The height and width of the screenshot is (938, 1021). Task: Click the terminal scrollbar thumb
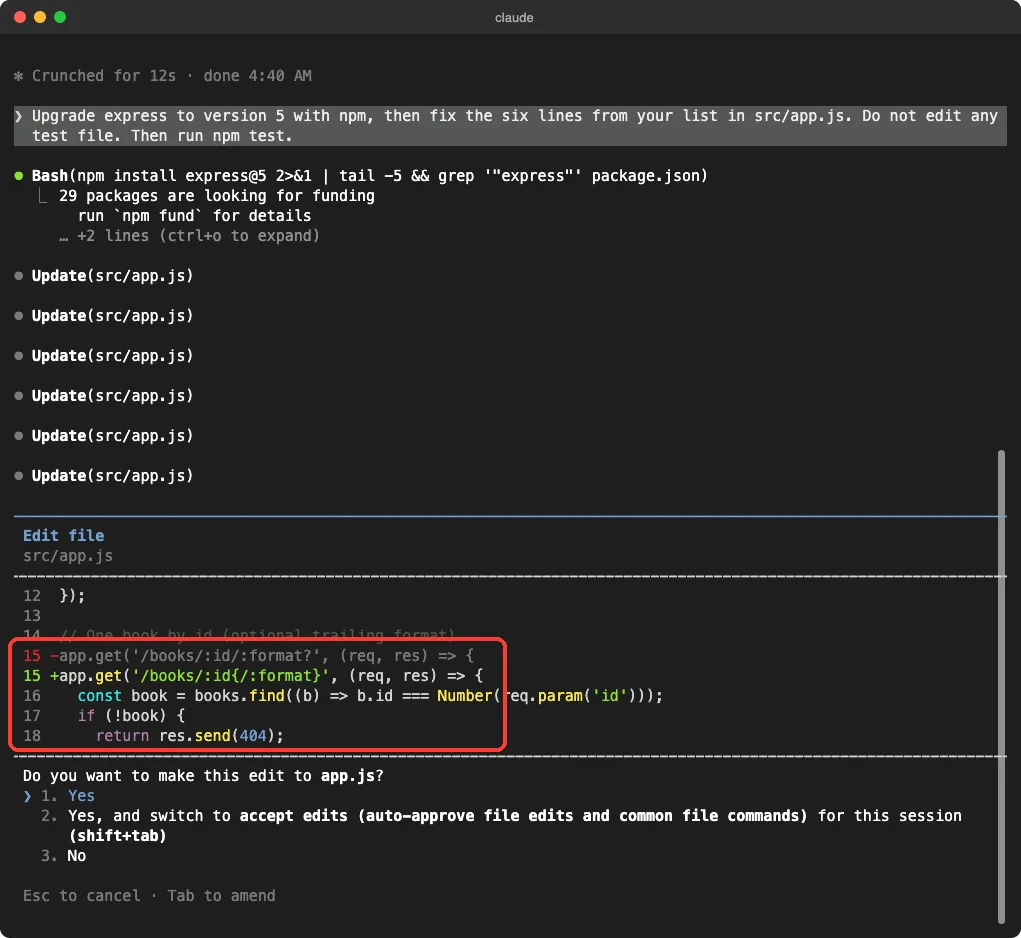1001,686
